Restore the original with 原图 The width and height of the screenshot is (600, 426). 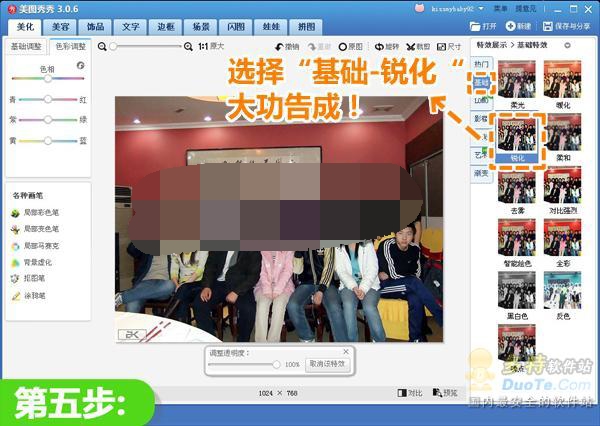(351, 47)
